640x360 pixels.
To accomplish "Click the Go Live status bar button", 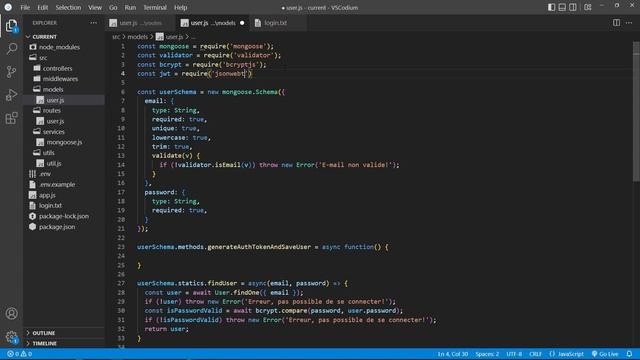I will [x=605, y=354].
